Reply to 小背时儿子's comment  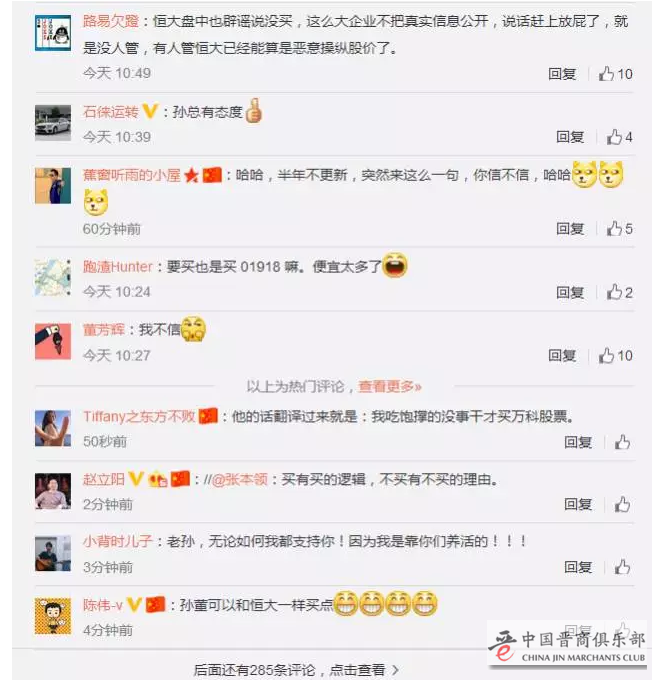click(x=578, y=567)
